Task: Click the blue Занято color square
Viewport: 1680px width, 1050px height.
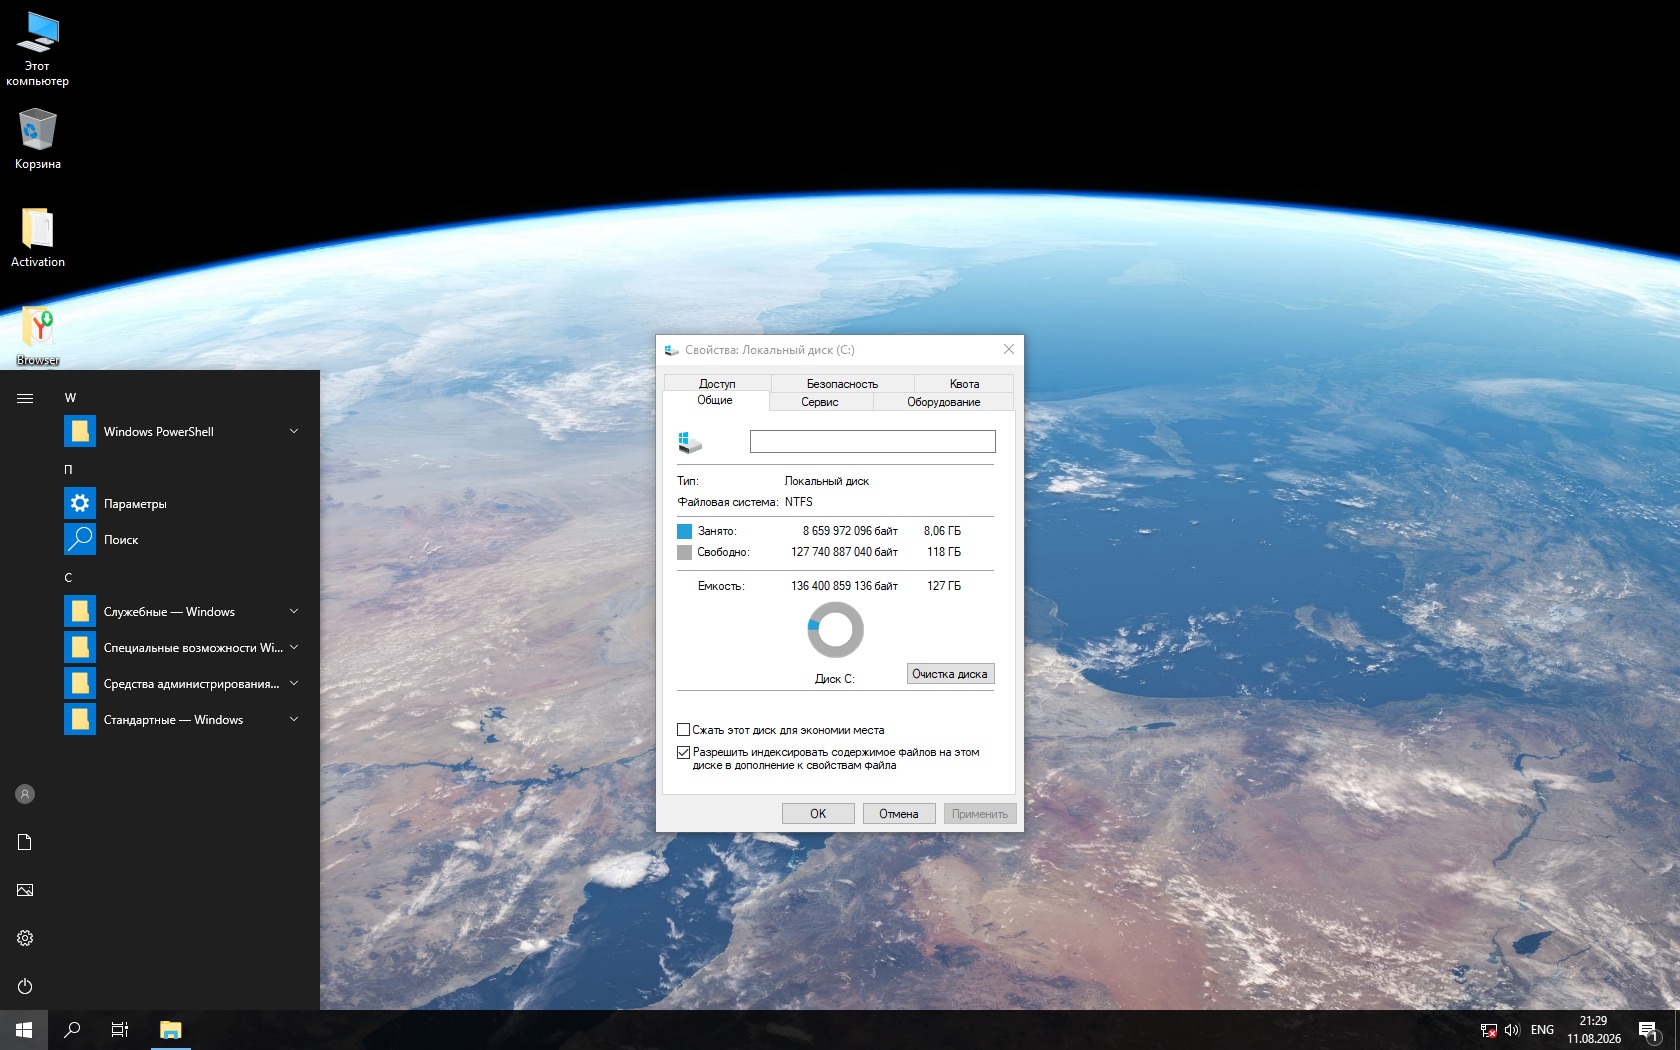Action: click(x=684, y=531)
